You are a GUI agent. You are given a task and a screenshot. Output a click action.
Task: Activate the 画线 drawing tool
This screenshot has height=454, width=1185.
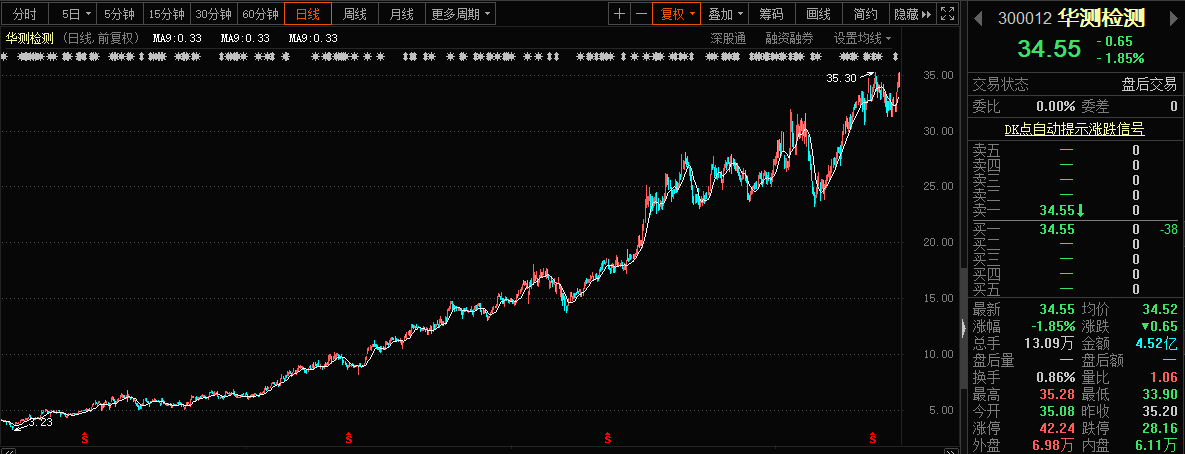click(818, 14)
